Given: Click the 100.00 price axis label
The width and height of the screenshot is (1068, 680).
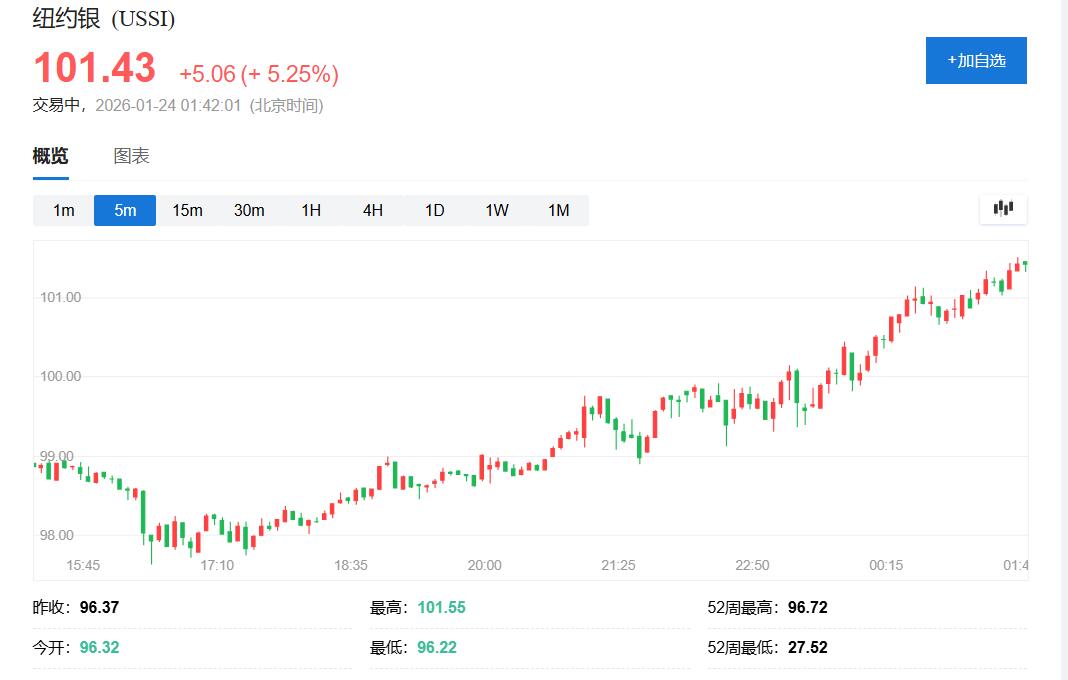Looking at the screenshot, I should (59, 376).
